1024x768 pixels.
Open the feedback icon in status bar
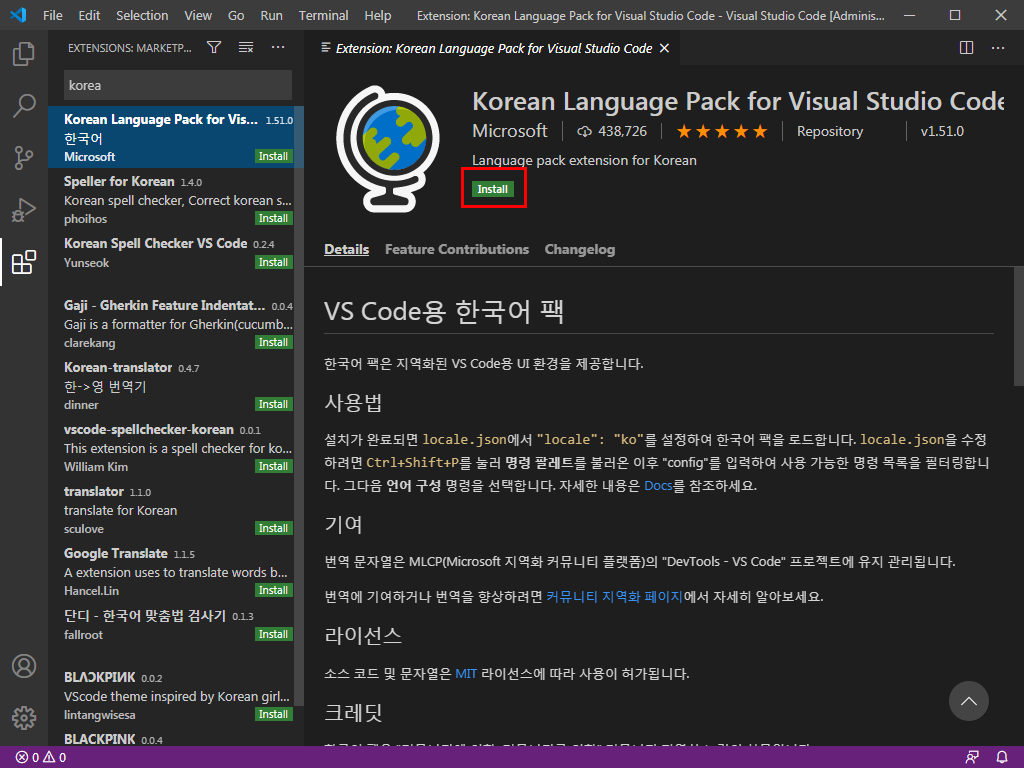pos(972,758)
